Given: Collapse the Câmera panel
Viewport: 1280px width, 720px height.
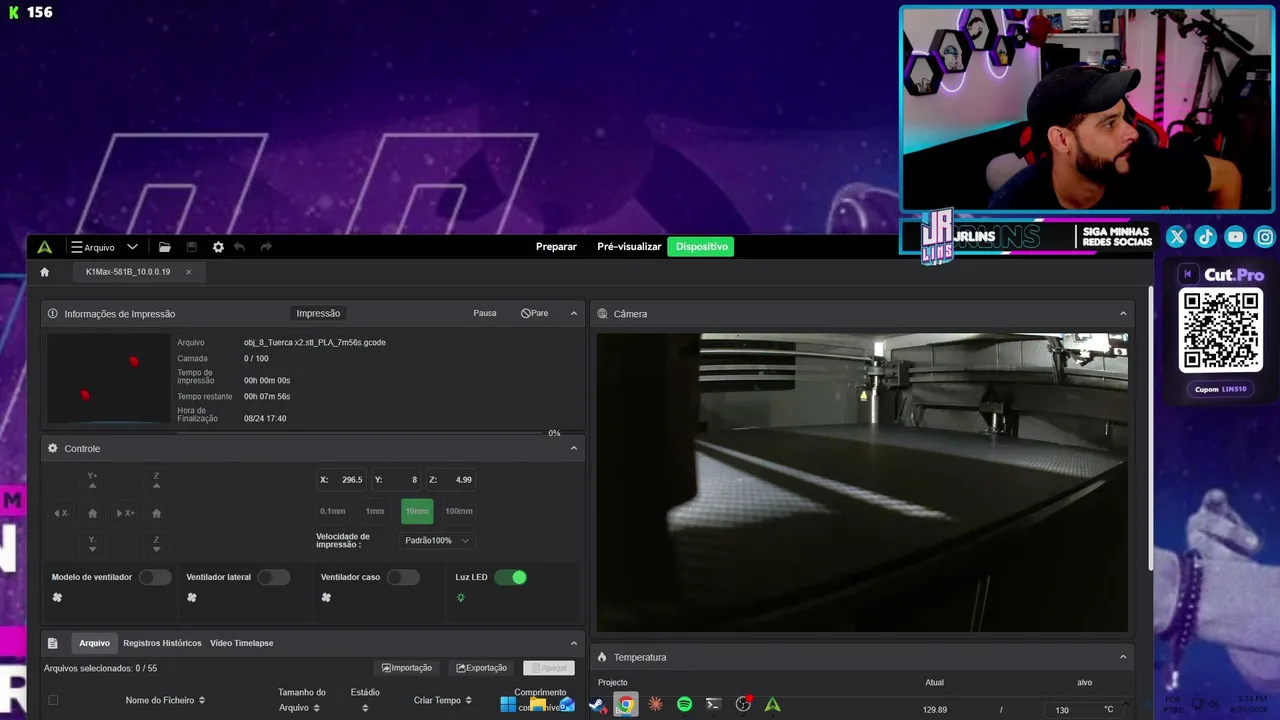Looking at the screenshot, I should click(1123, 313).
